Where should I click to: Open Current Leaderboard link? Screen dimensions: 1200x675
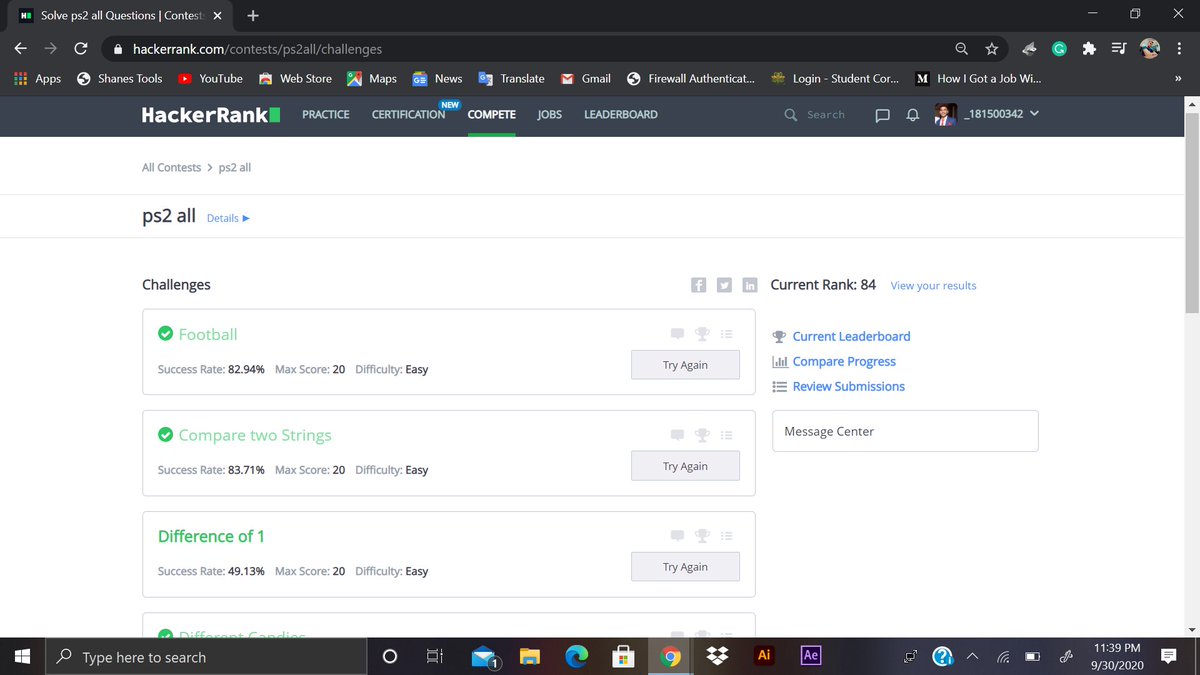click(x=851, y=336)
